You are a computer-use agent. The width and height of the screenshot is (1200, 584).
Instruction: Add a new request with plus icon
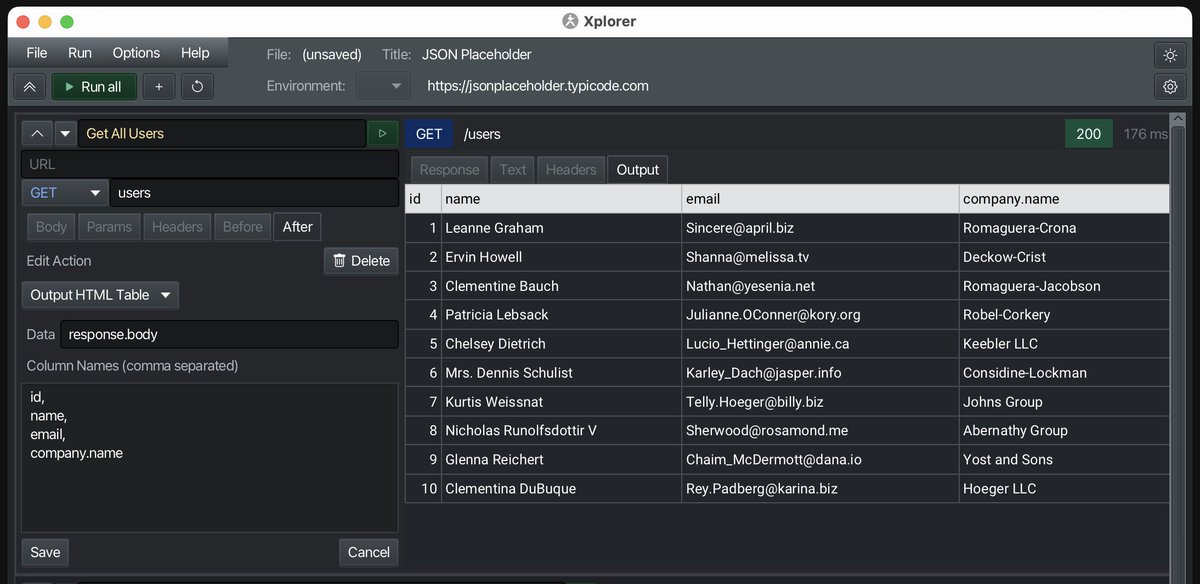click(x=158, y=87)
